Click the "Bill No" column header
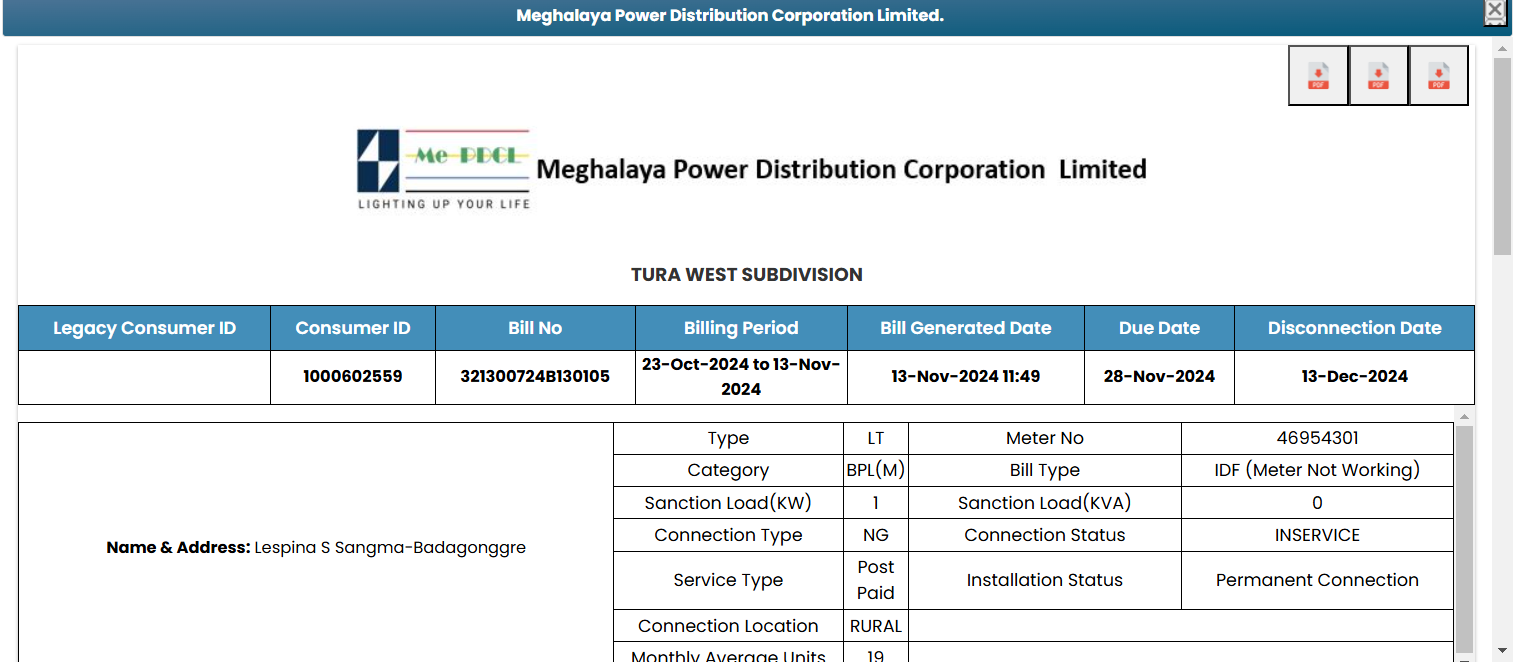 [x=535, y=328]
